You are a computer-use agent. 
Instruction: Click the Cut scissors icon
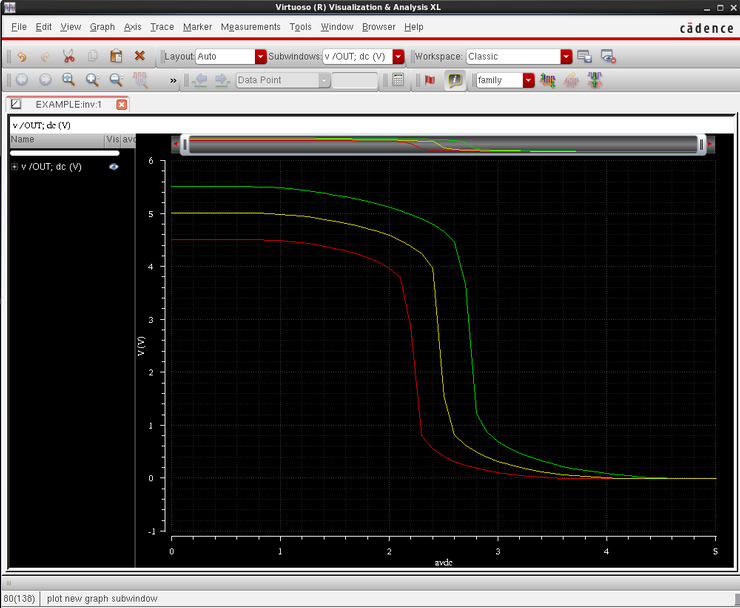pyautogui.click(x=69, y=57)
